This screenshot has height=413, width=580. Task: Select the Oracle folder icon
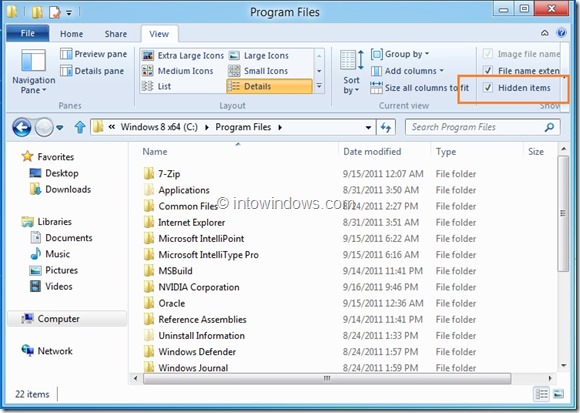click(149, 303)
